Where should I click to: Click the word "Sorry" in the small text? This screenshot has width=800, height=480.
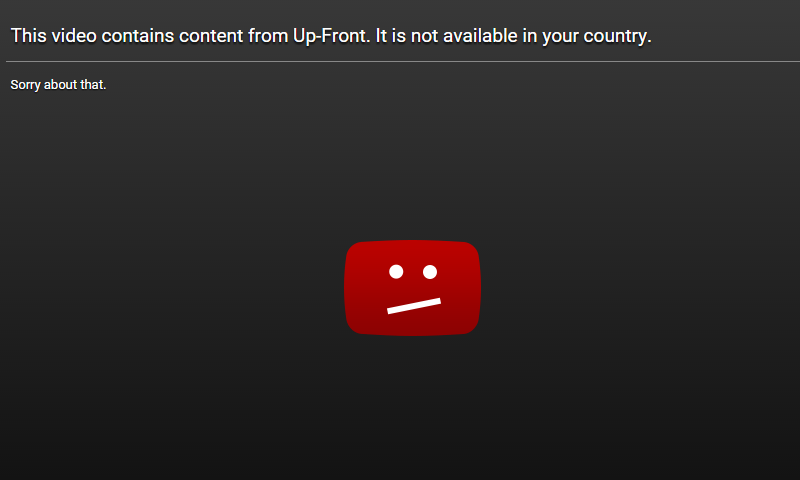[25, 85]
